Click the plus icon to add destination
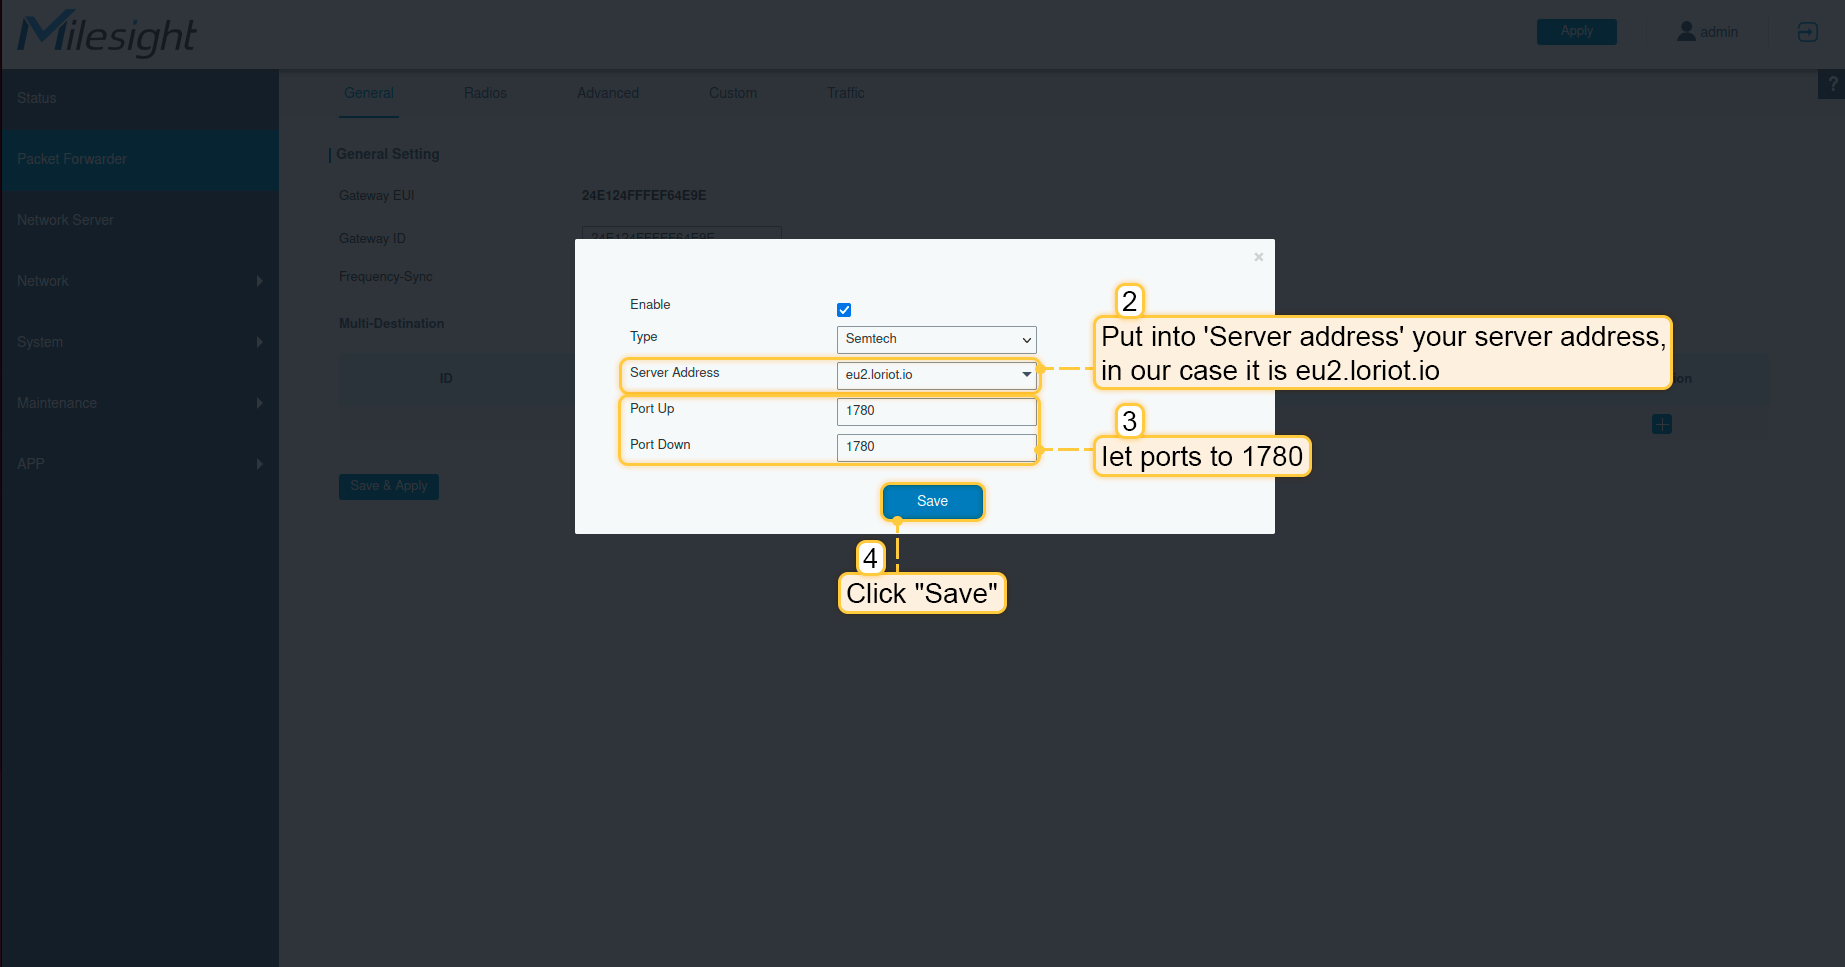The image size is (1845, 967). [1662, 424]
